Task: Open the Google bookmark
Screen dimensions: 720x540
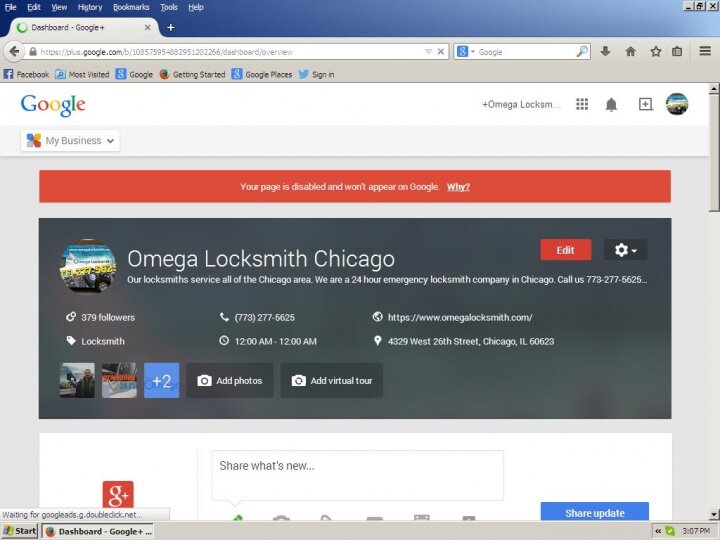Action: point(134,74)
